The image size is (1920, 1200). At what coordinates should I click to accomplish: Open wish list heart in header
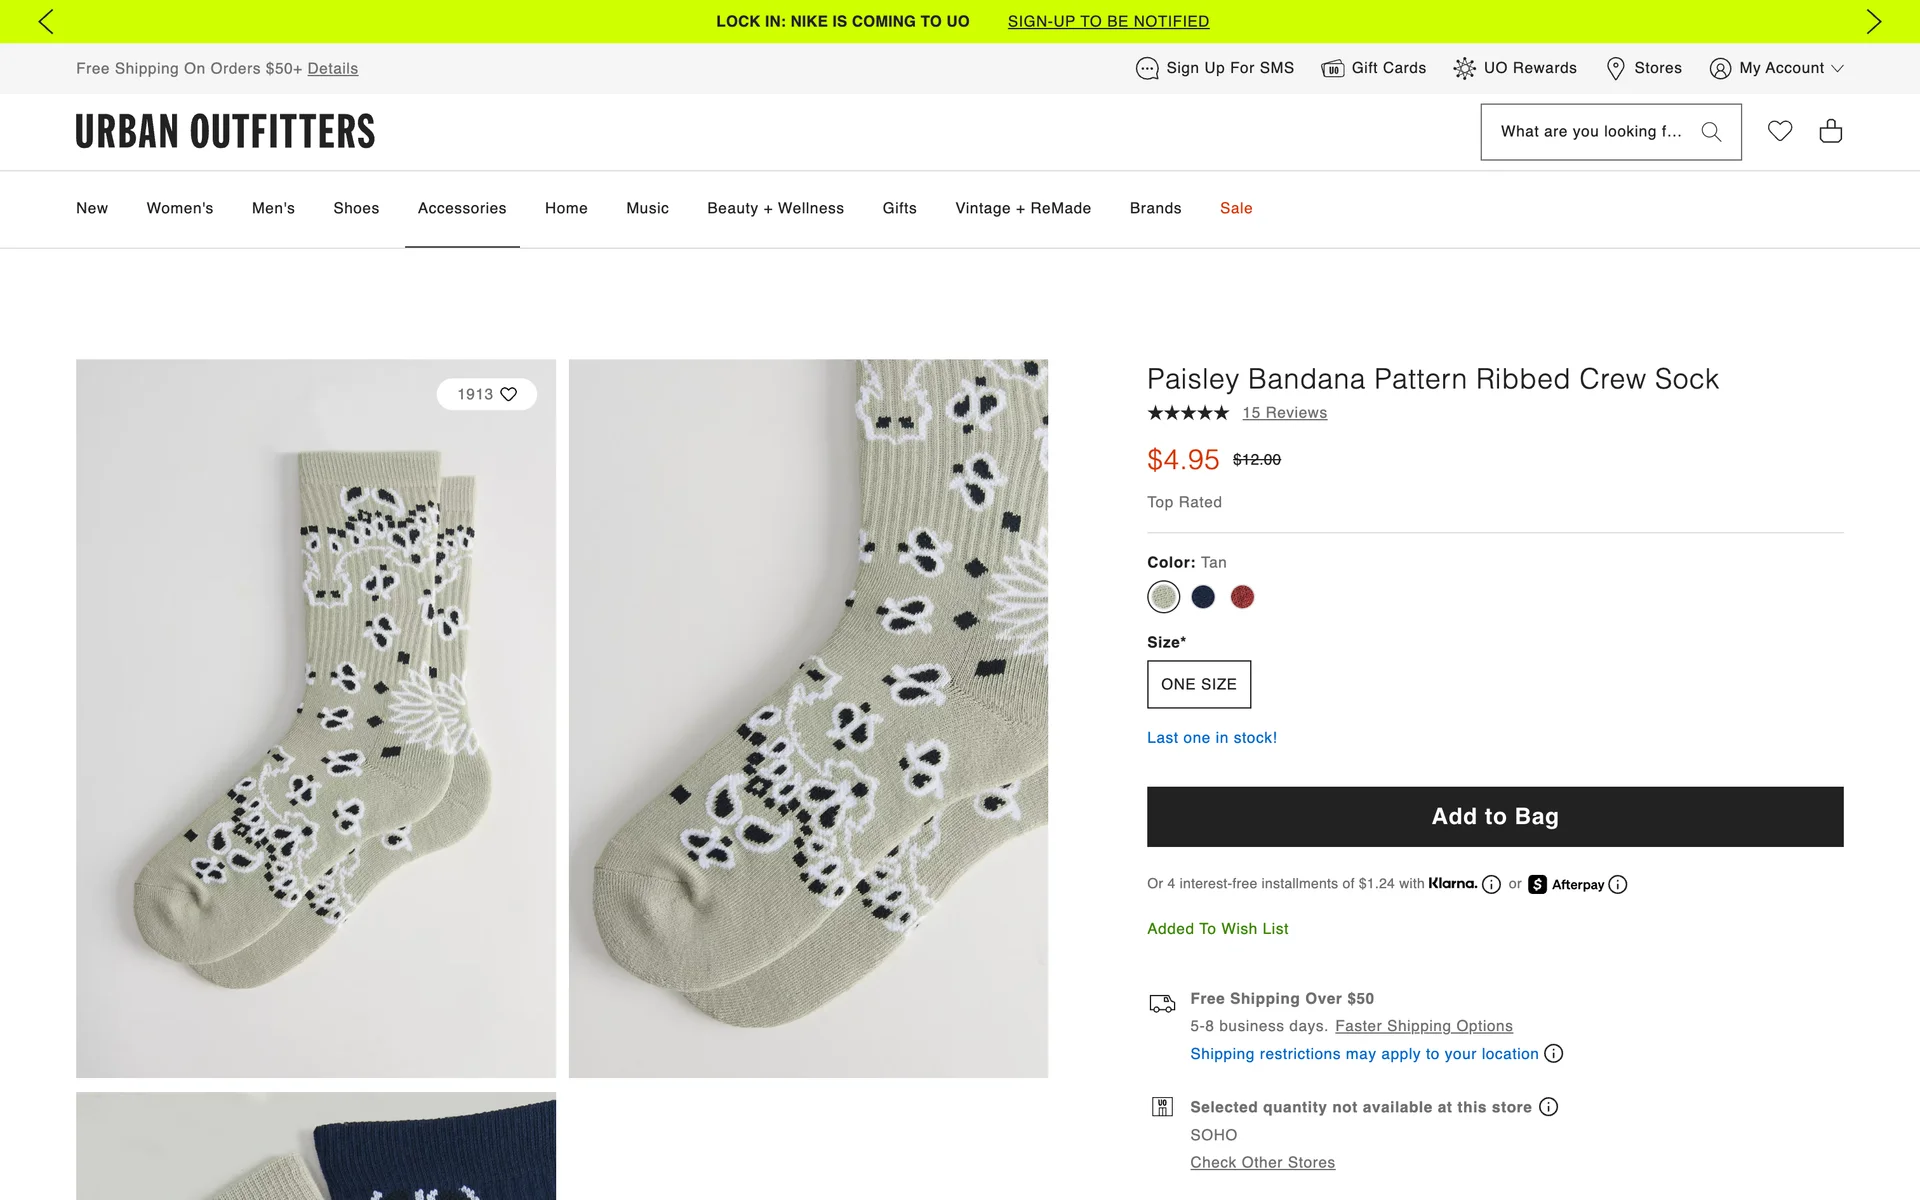click(x=1780, y=131)
